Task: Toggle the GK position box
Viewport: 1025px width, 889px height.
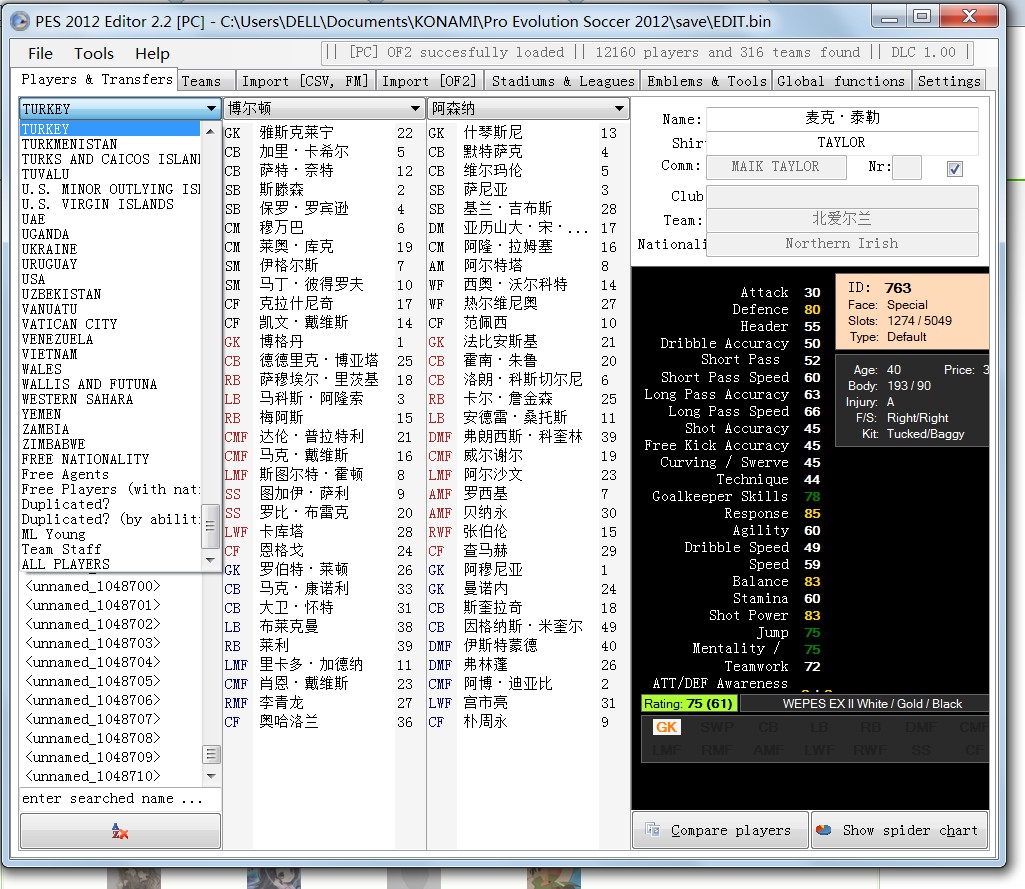Action: (x=666, y=727)
